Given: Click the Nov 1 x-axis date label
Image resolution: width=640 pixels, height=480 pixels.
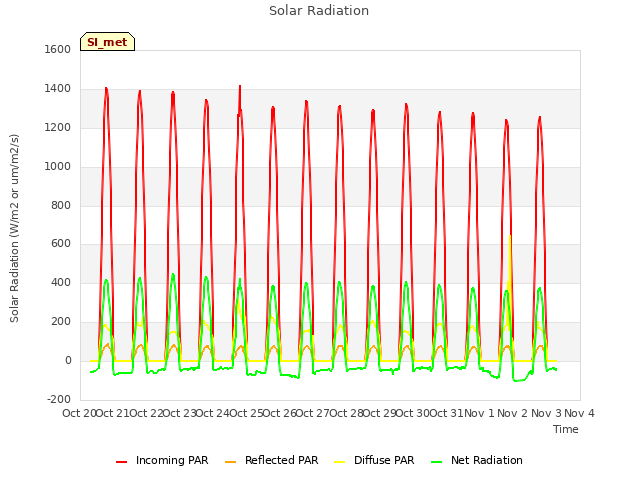Looking at the screenshot, I should point(479,413).
